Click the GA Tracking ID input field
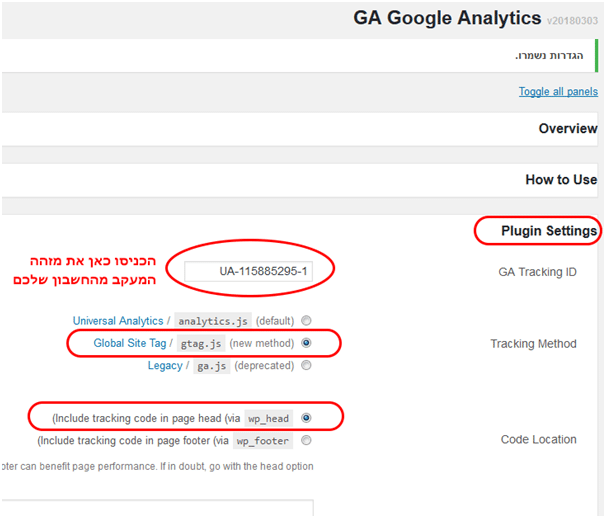The height and width of the screenshot is (518, 606). coord(249,271)
